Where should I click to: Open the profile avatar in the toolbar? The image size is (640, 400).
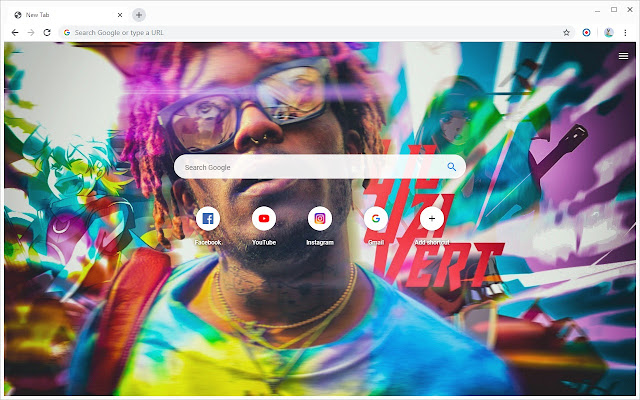tap(609, 33)
